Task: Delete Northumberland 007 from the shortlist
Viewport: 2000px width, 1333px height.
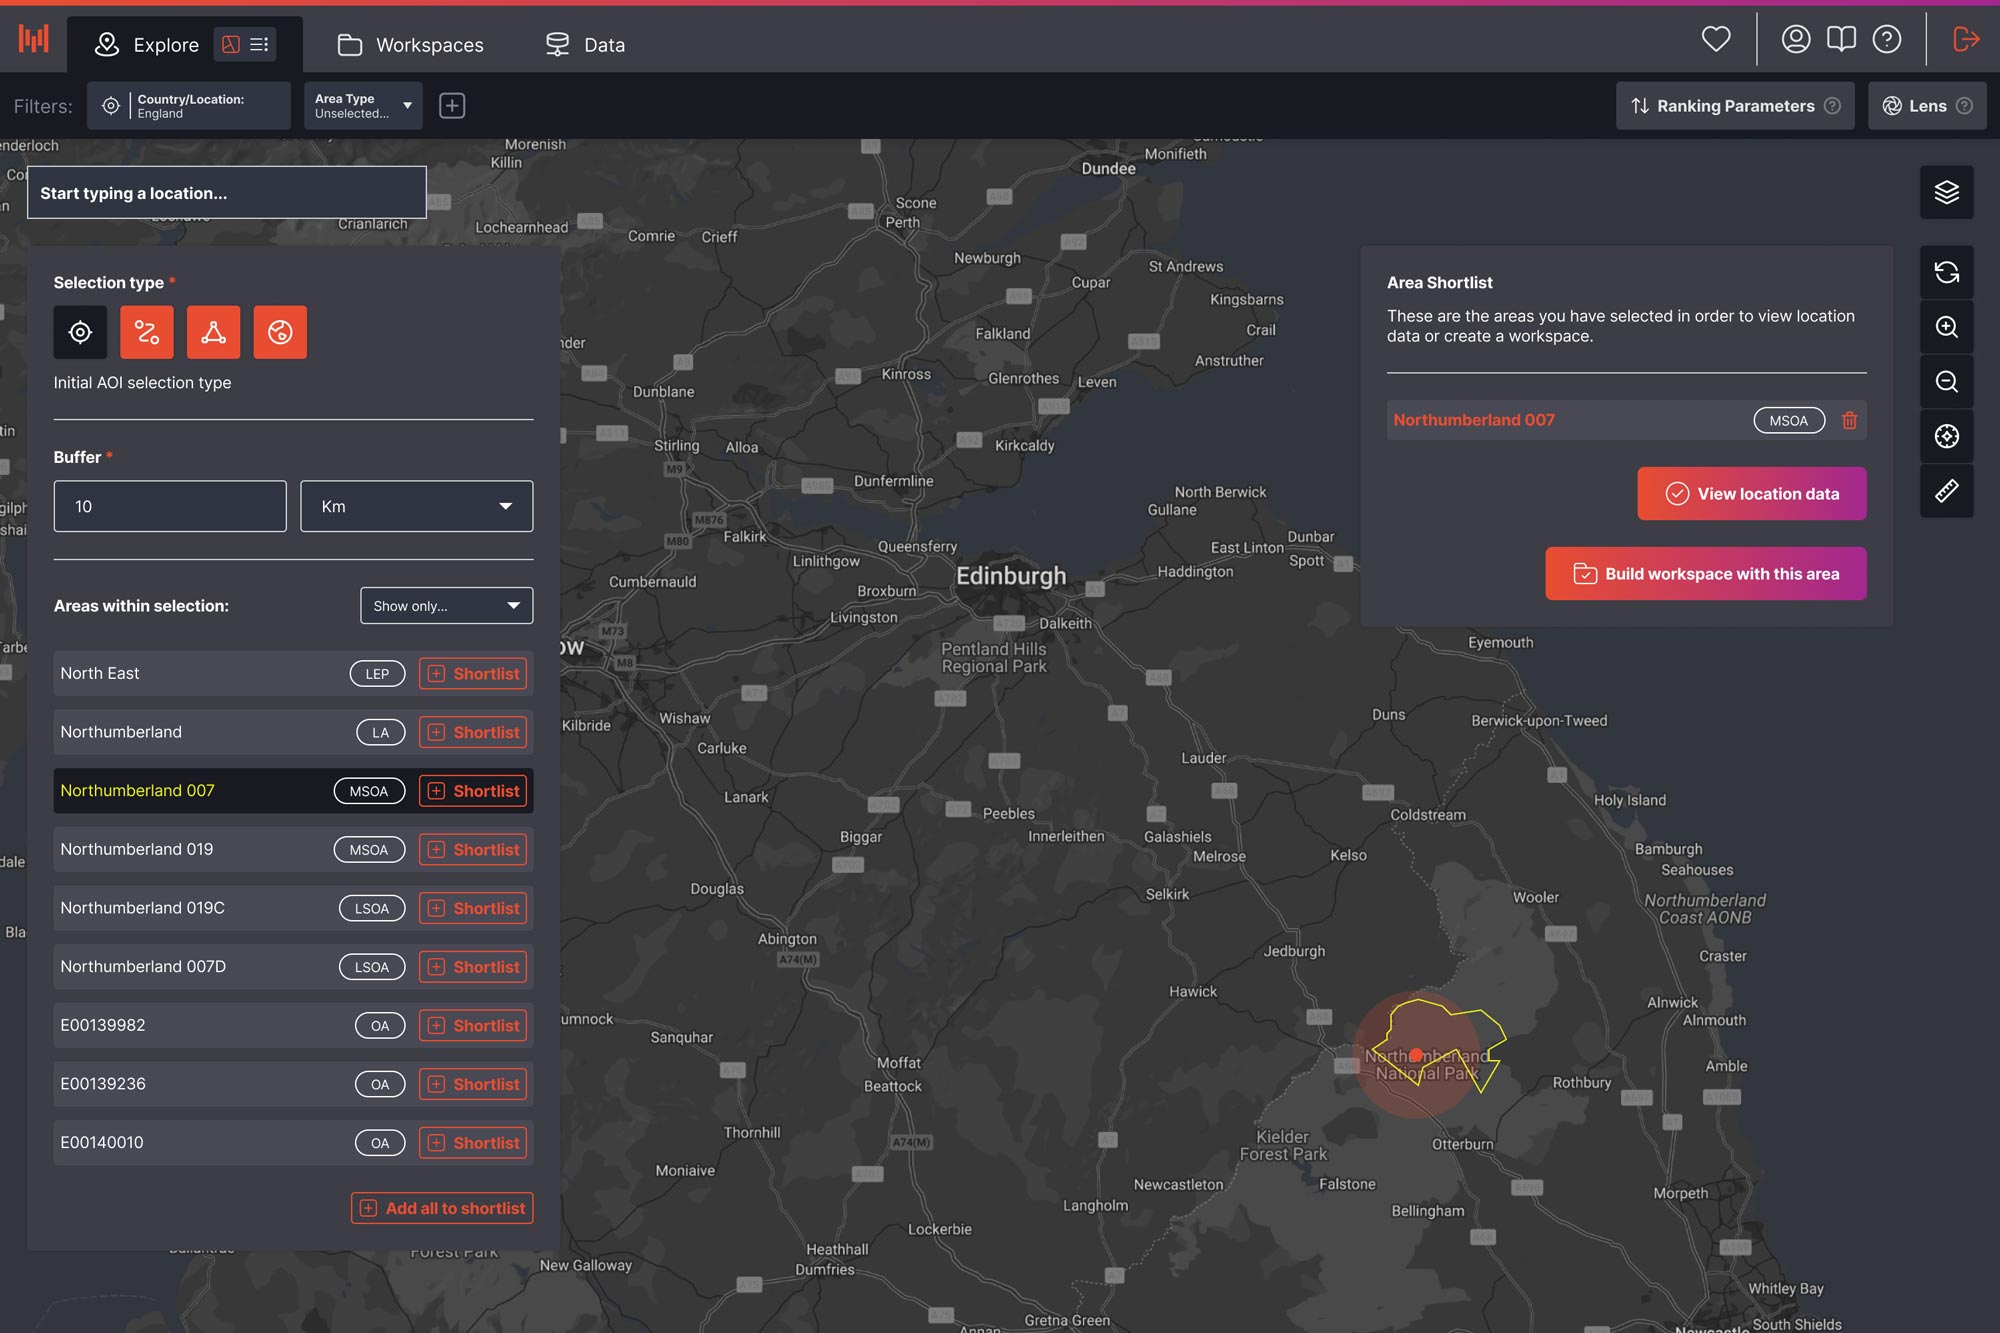Action: (x=1849, y=420)
